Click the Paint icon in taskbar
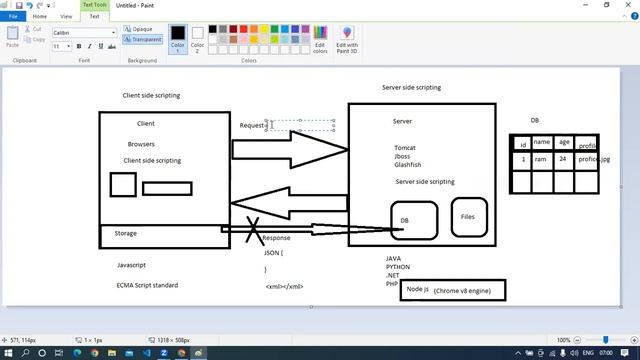This screenshot has width=640, height=360. [199, 353]
